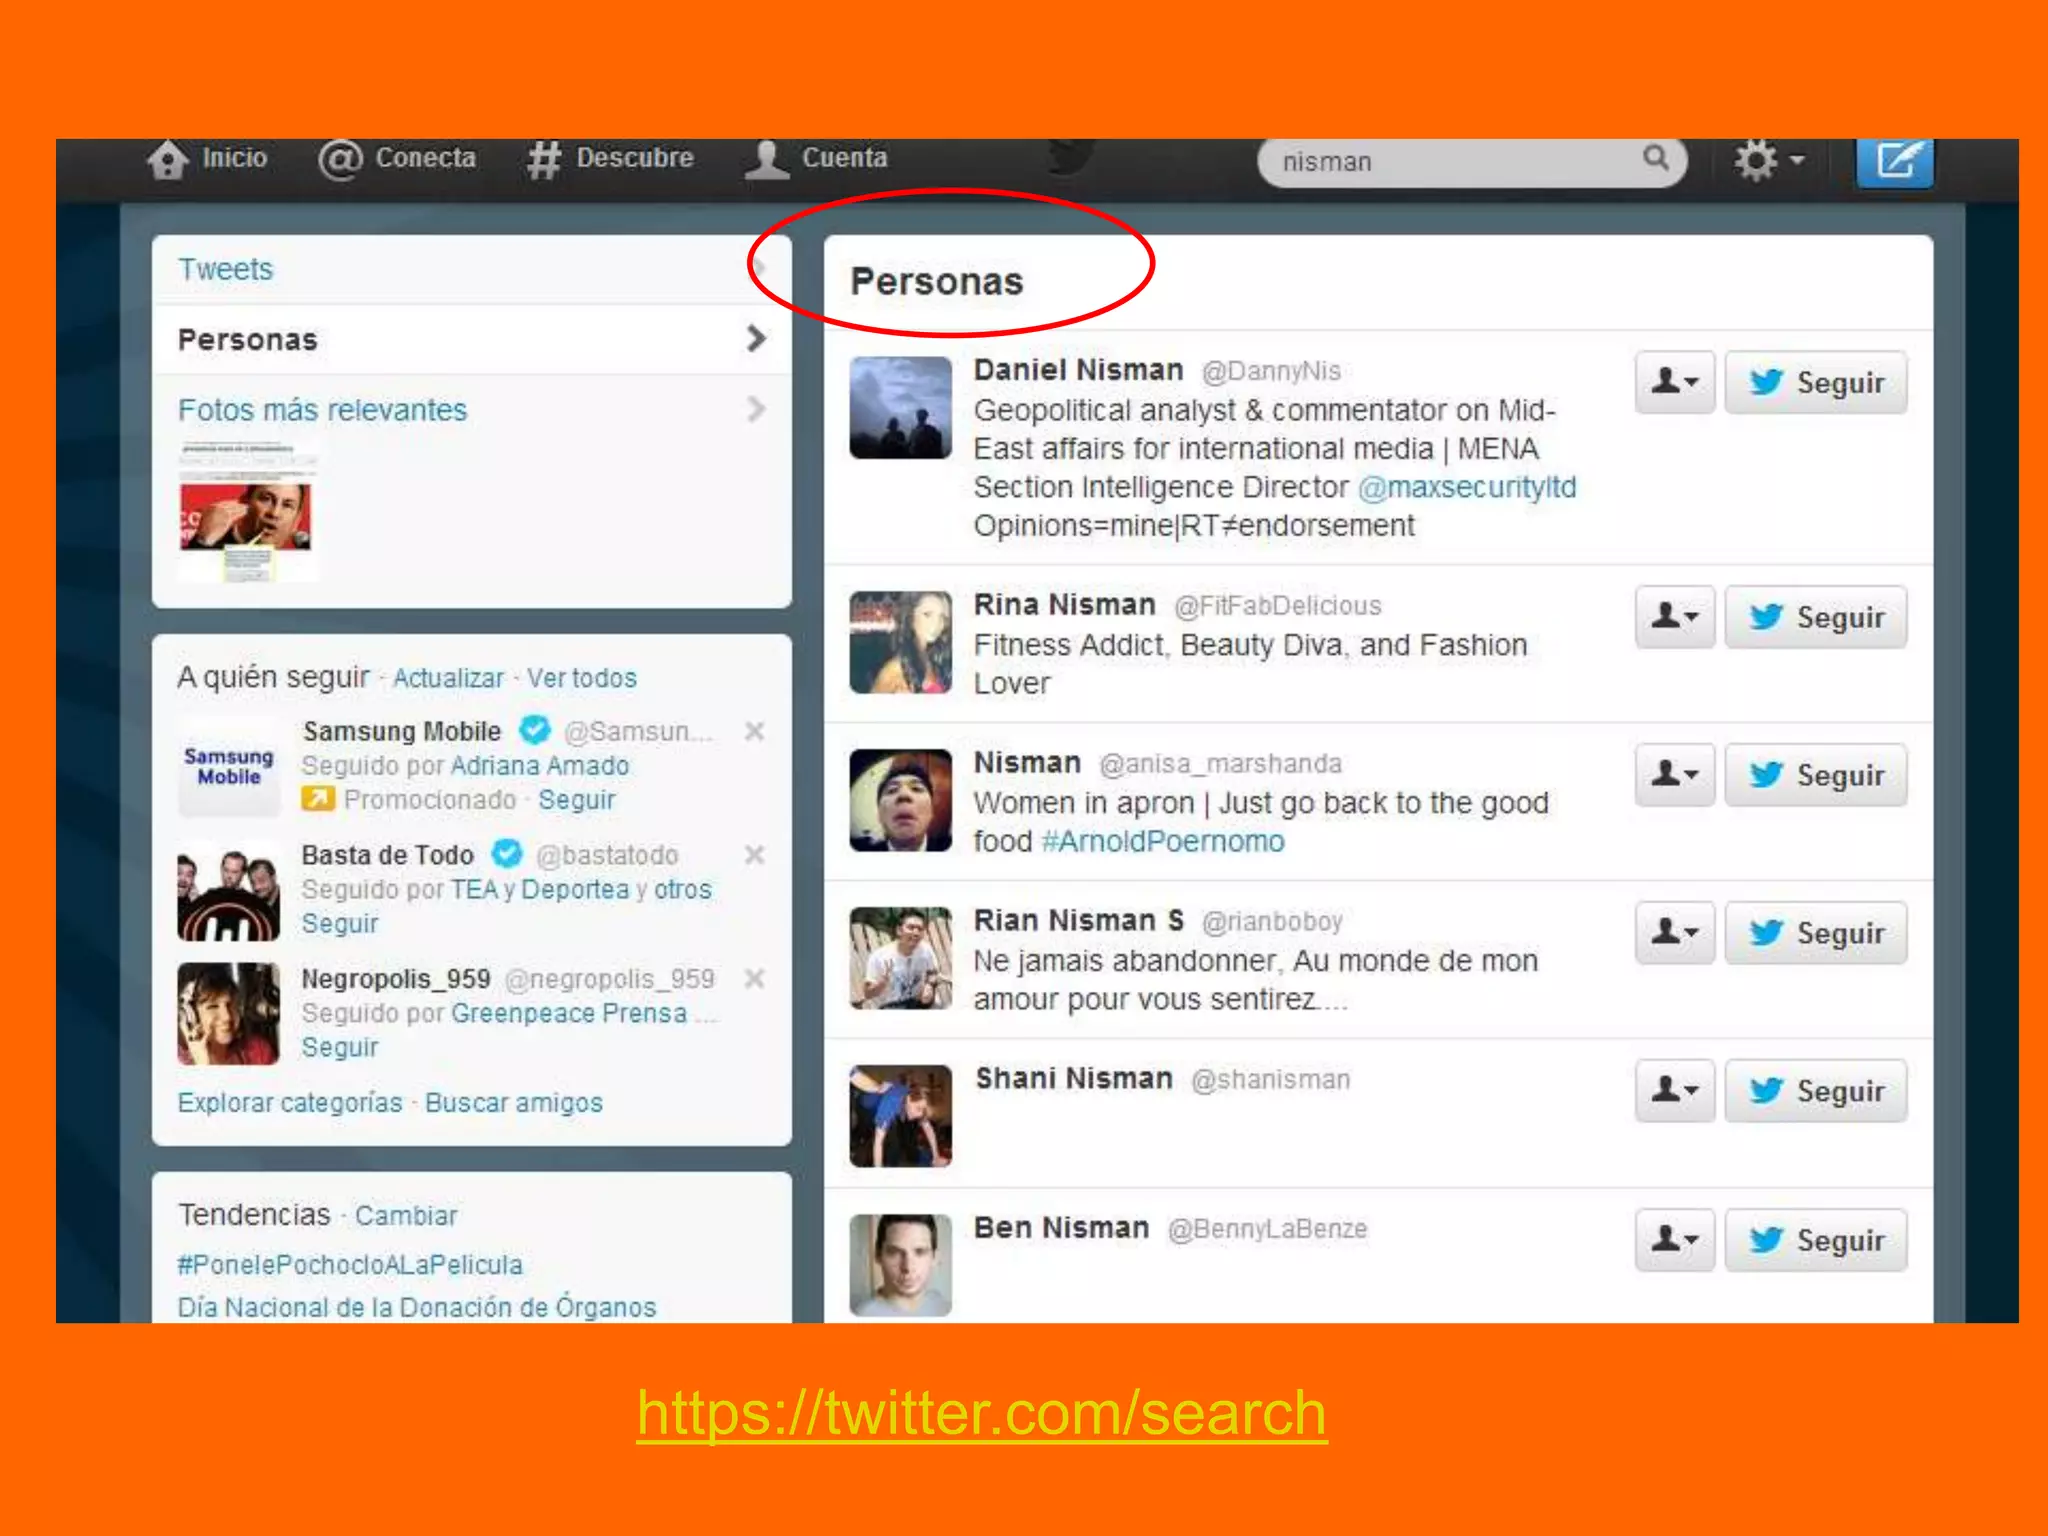Dismiss Basta de Todo suggestion
The image size is (2048, 1536).
[x=755, y=856]
